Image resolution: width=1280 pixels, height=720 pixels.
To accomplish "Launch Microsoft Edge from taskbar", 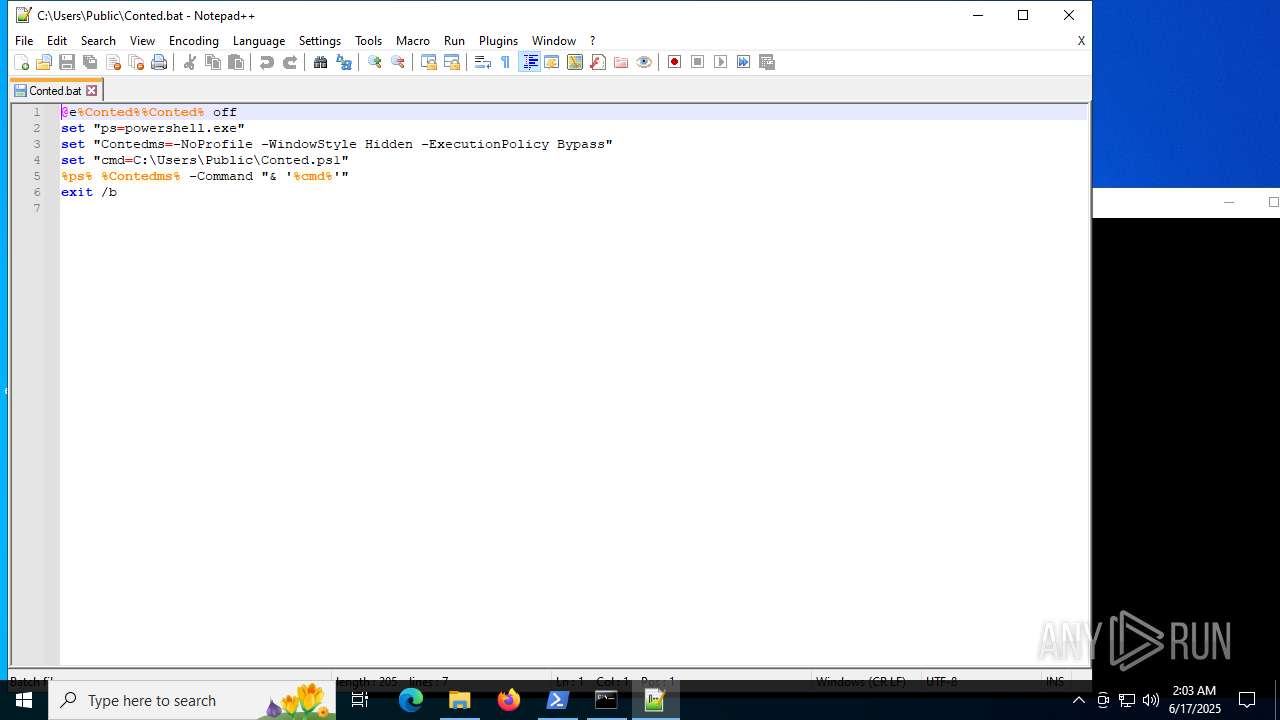I will click(411, 700).
